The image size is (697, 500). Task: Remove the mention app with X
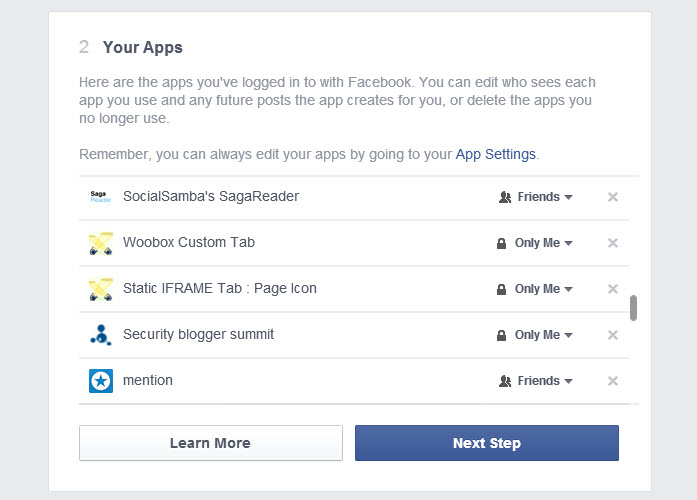point(613,381)
